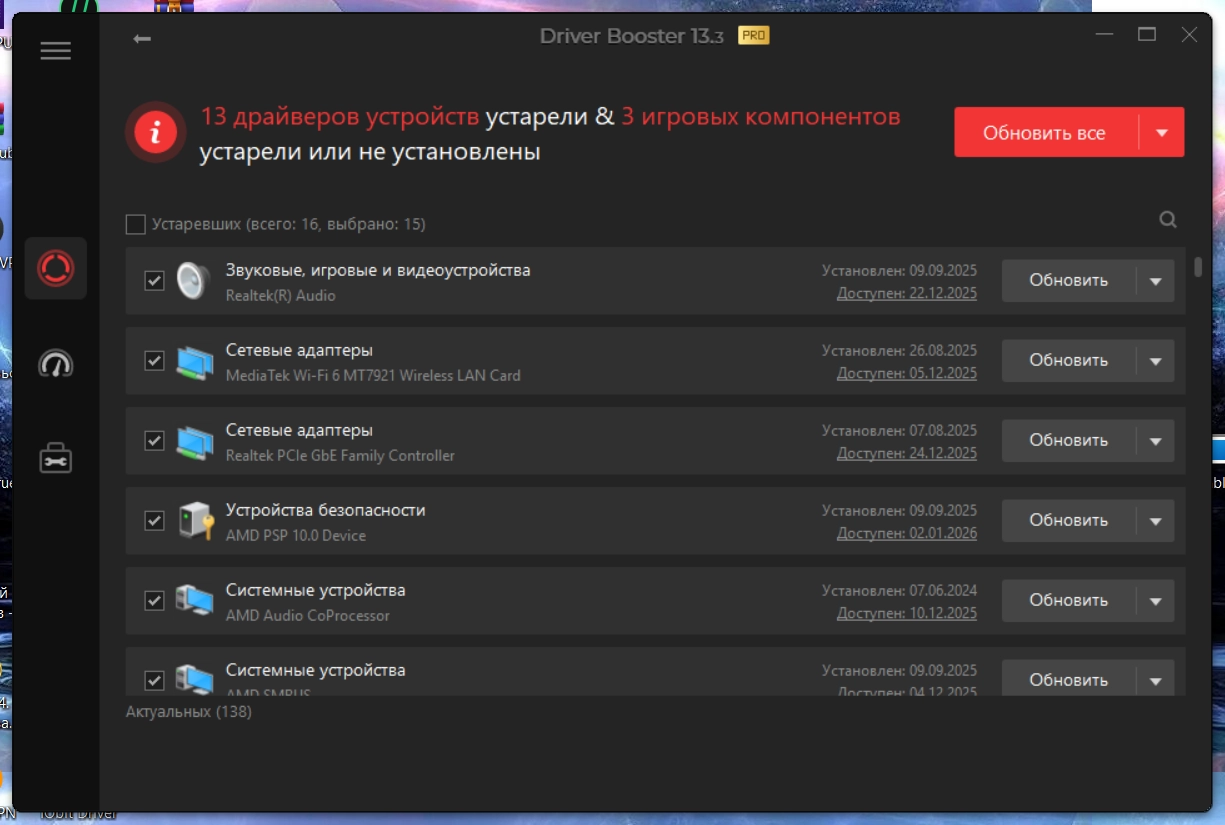The image size is (1225, 825).
Task: Toggle the select-all Устаревших checkbox
Action: point(136,224)
